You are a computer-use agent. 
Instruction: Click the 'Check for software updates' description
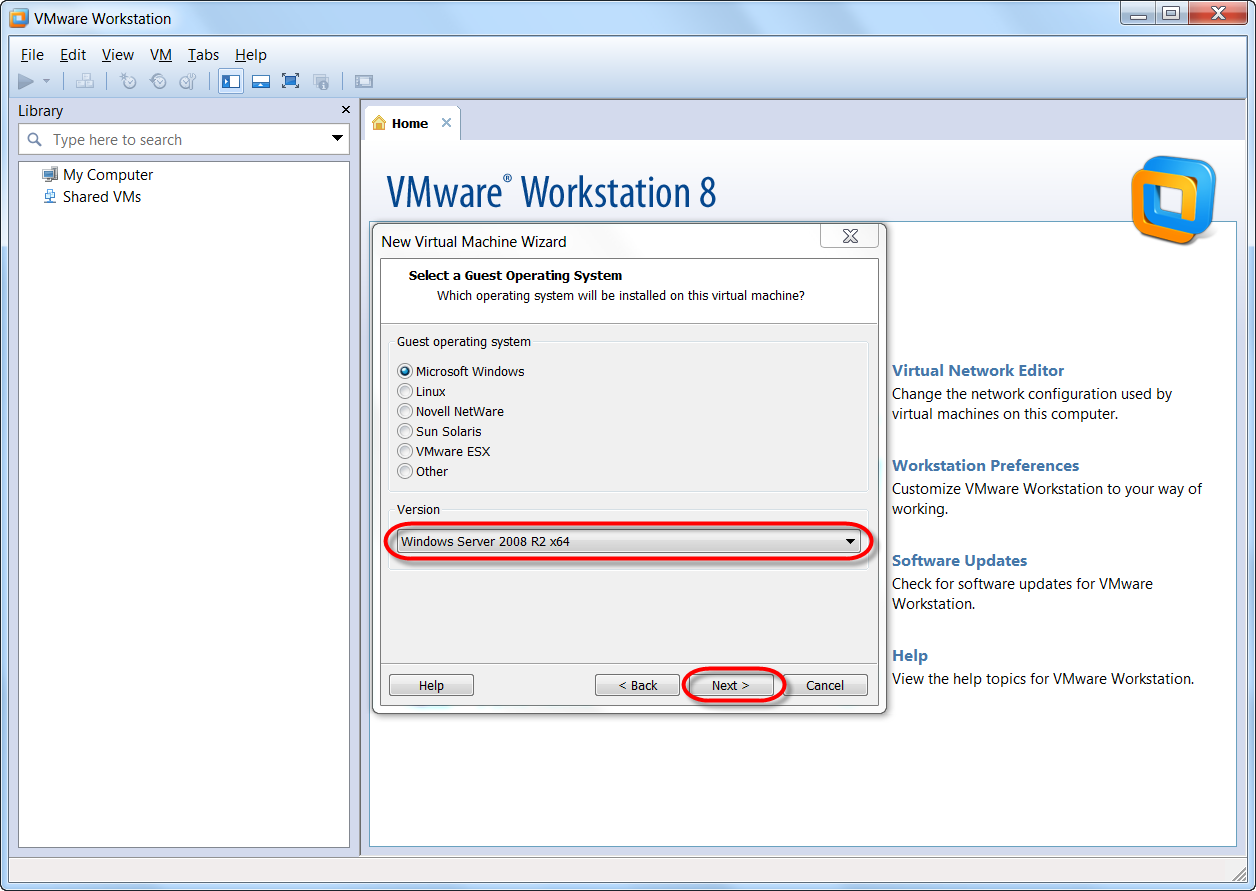1022,593
